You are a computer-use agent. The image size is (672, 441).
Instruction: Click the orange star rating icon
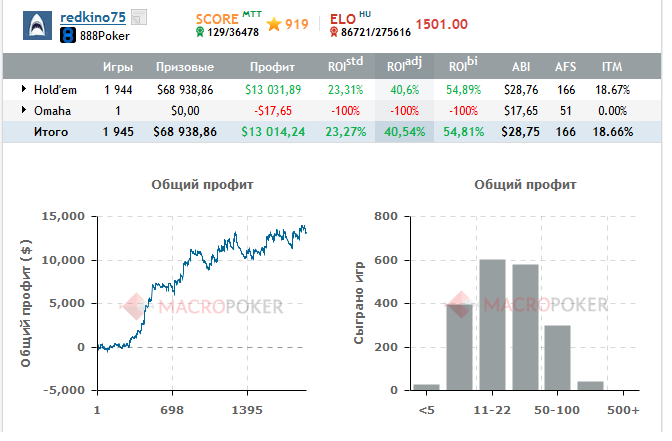pyautogui.click(x=274, y=24)
